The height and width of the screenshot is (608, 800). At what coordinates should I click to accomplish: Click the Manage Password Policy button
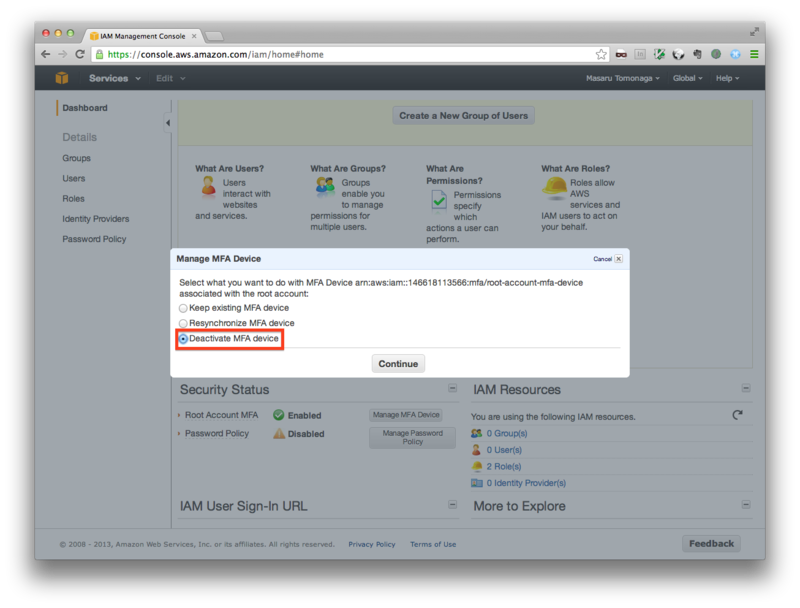pos(412,438)
